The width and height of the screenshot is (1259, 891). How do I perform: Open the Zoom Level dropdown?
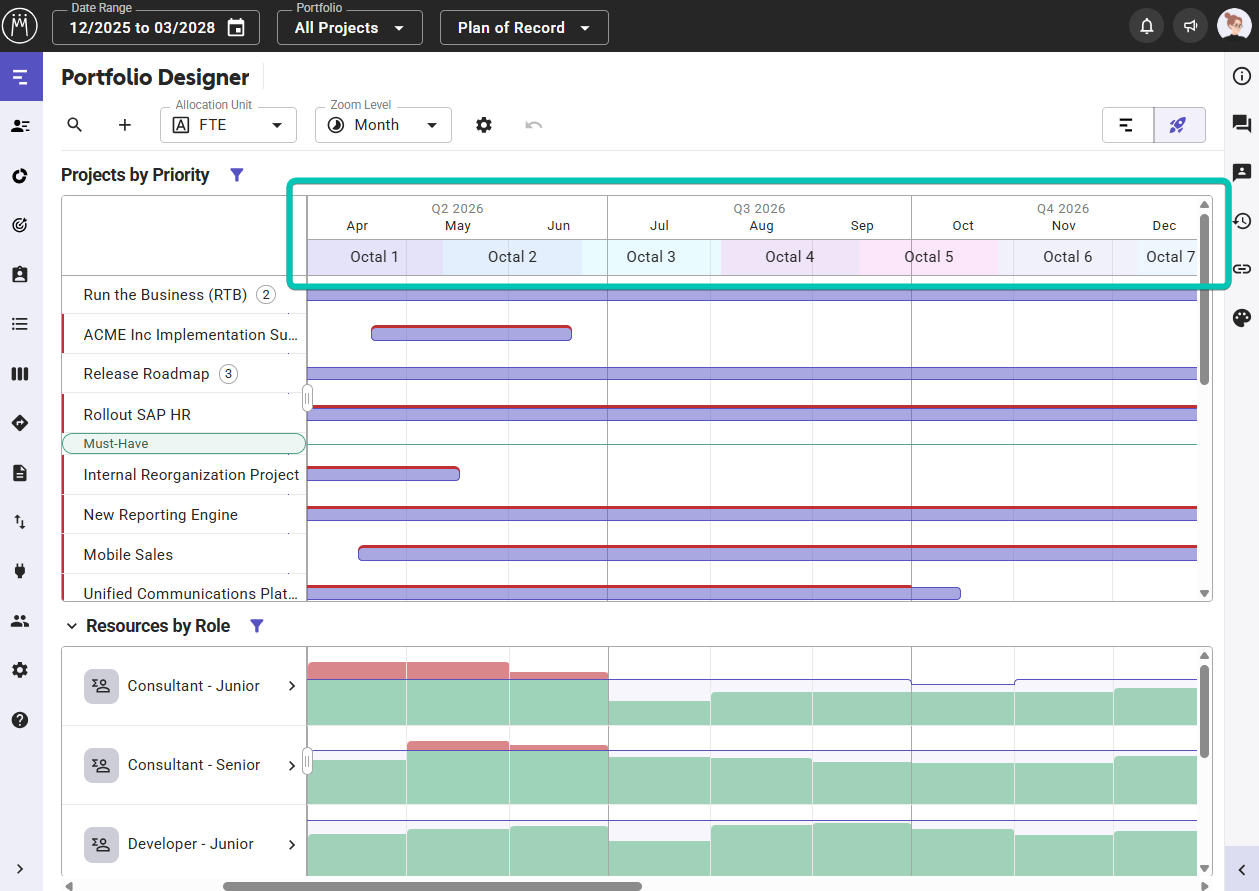click(383, 125)
